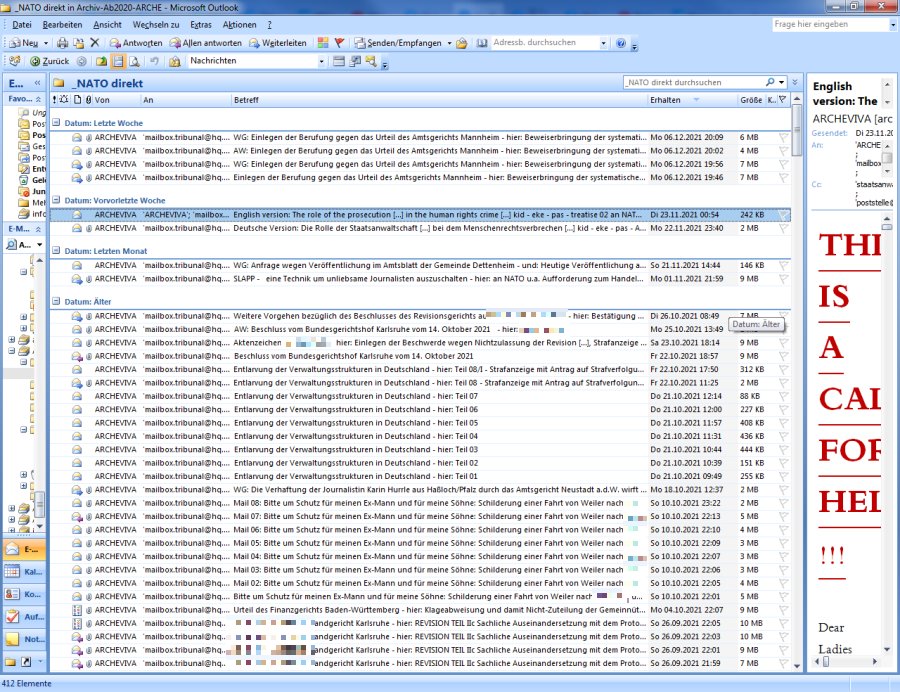
Task: Click the Send/Receive folder icon after Senden/Empfangen
Action: point(461,43)
